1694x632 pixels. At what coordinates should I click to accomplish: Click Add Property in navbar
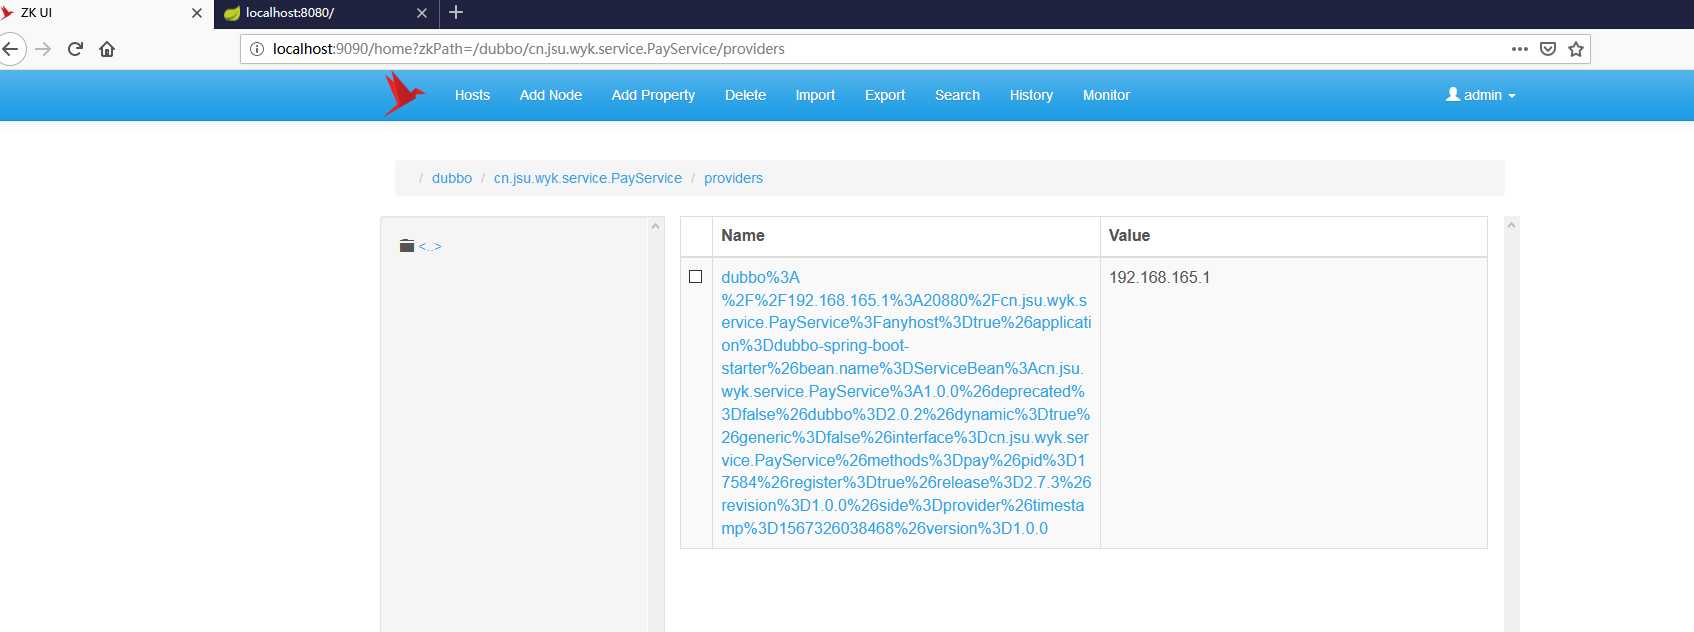click(653, 95)
